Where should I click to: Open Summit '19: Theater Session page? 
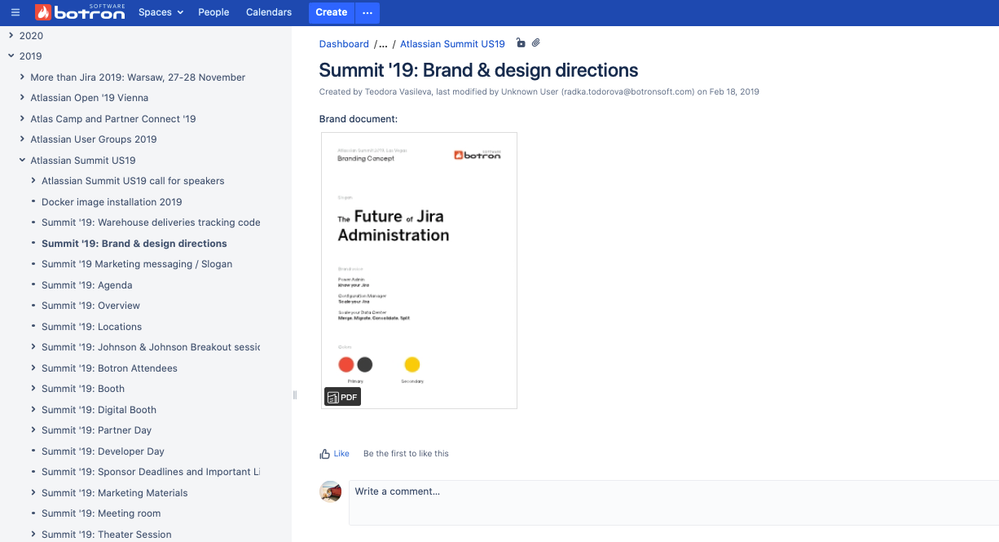pyautogui.click(x=106, y=534)
